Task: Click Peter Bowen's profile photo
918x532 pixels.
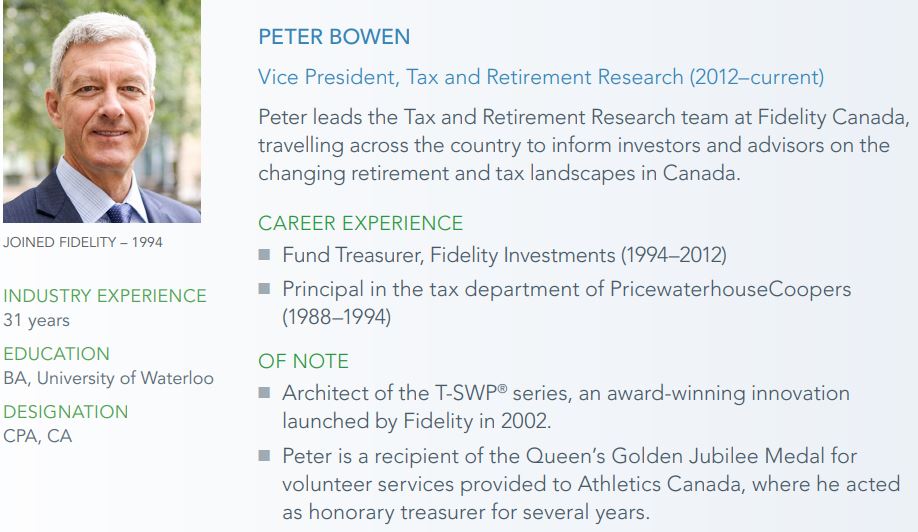Action: [101, 110]
